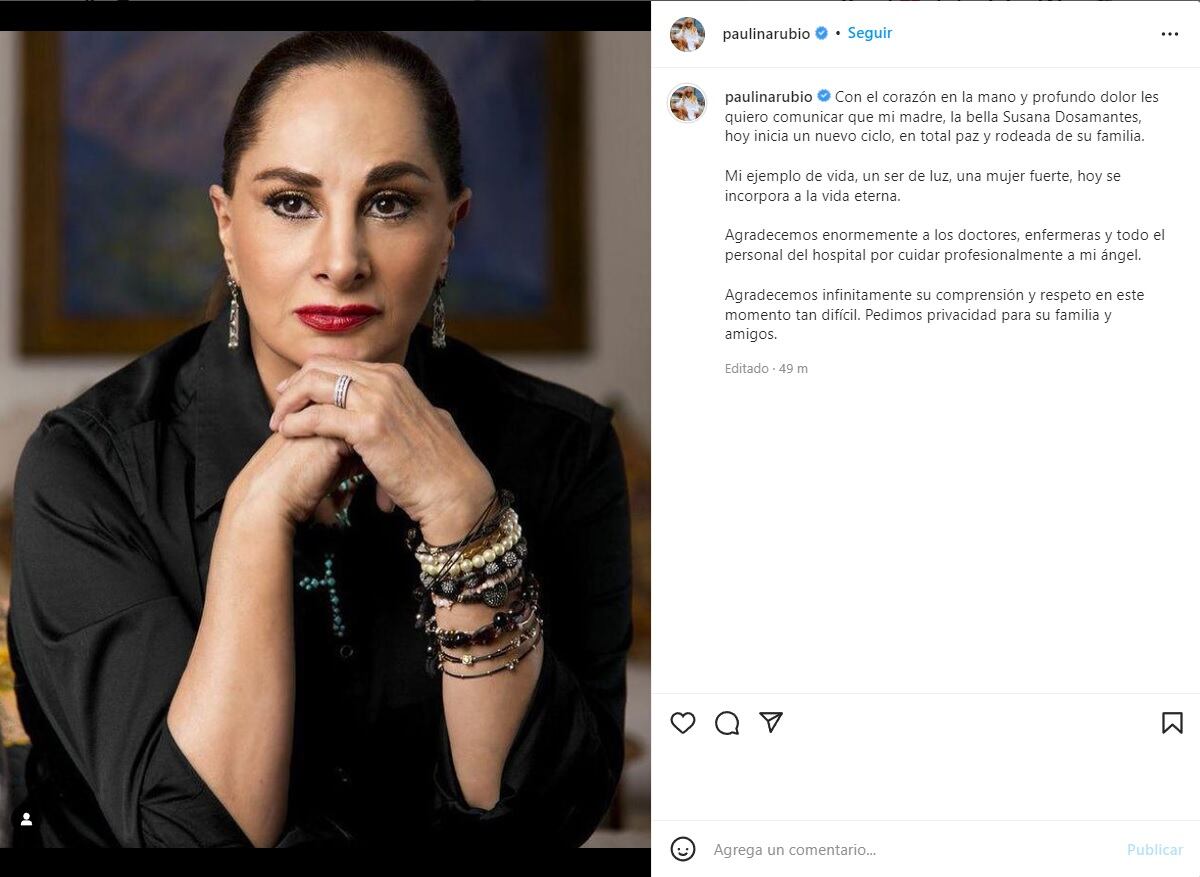This screenshot has width=1200, height=877.
Task: Open paulinarubio username link in header
Action: [766, 34]
